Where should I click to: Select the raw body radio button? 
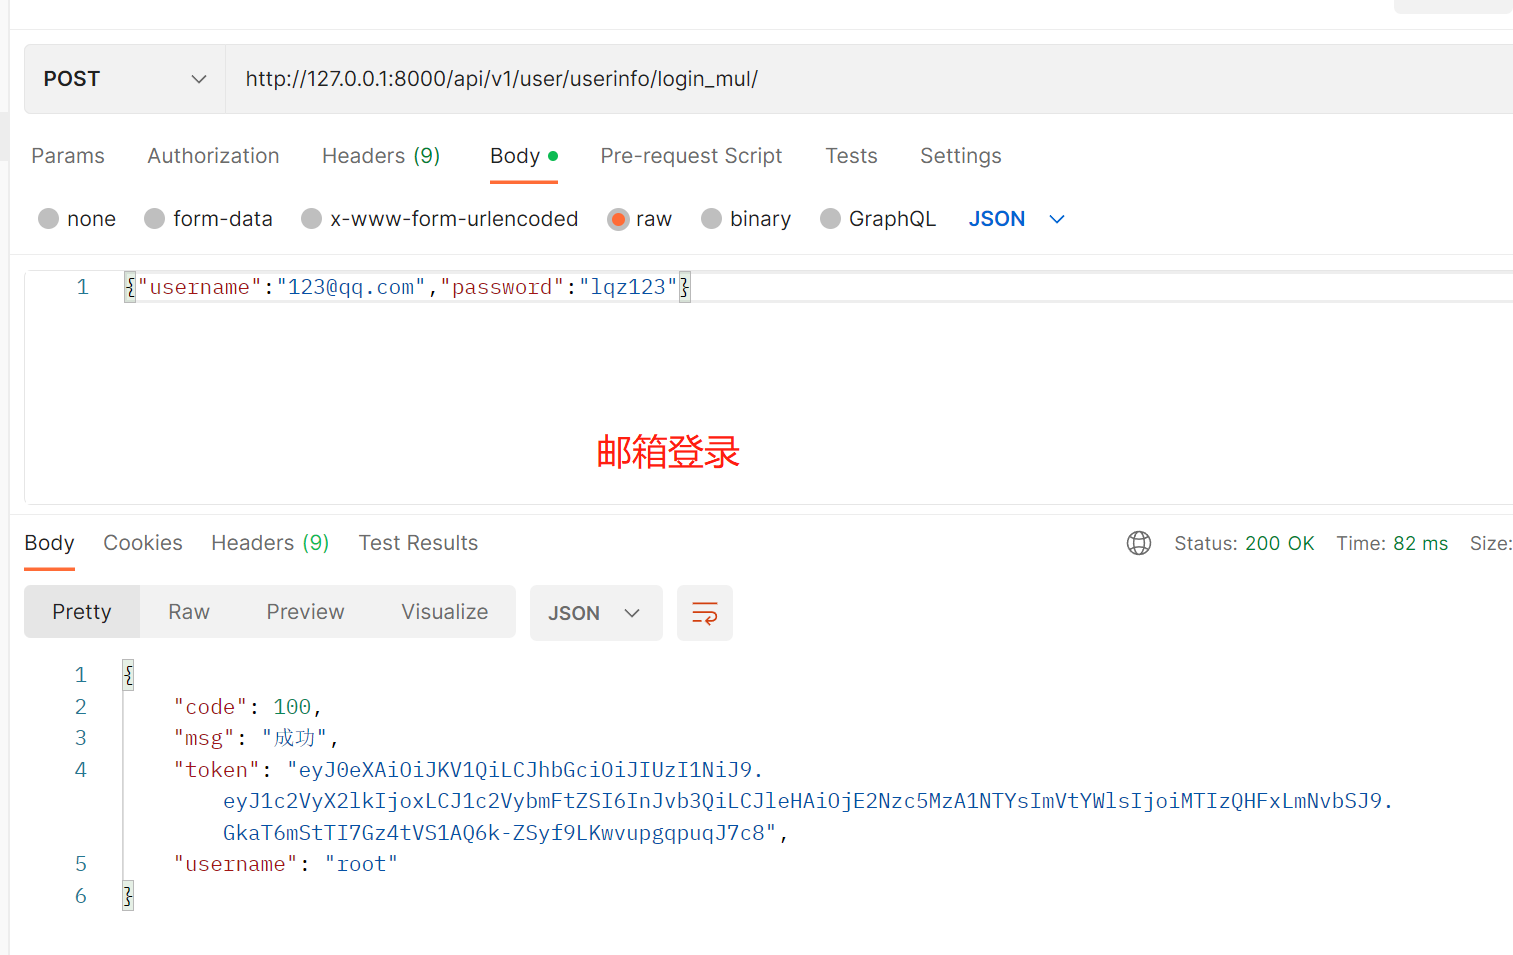coord(618,219)
